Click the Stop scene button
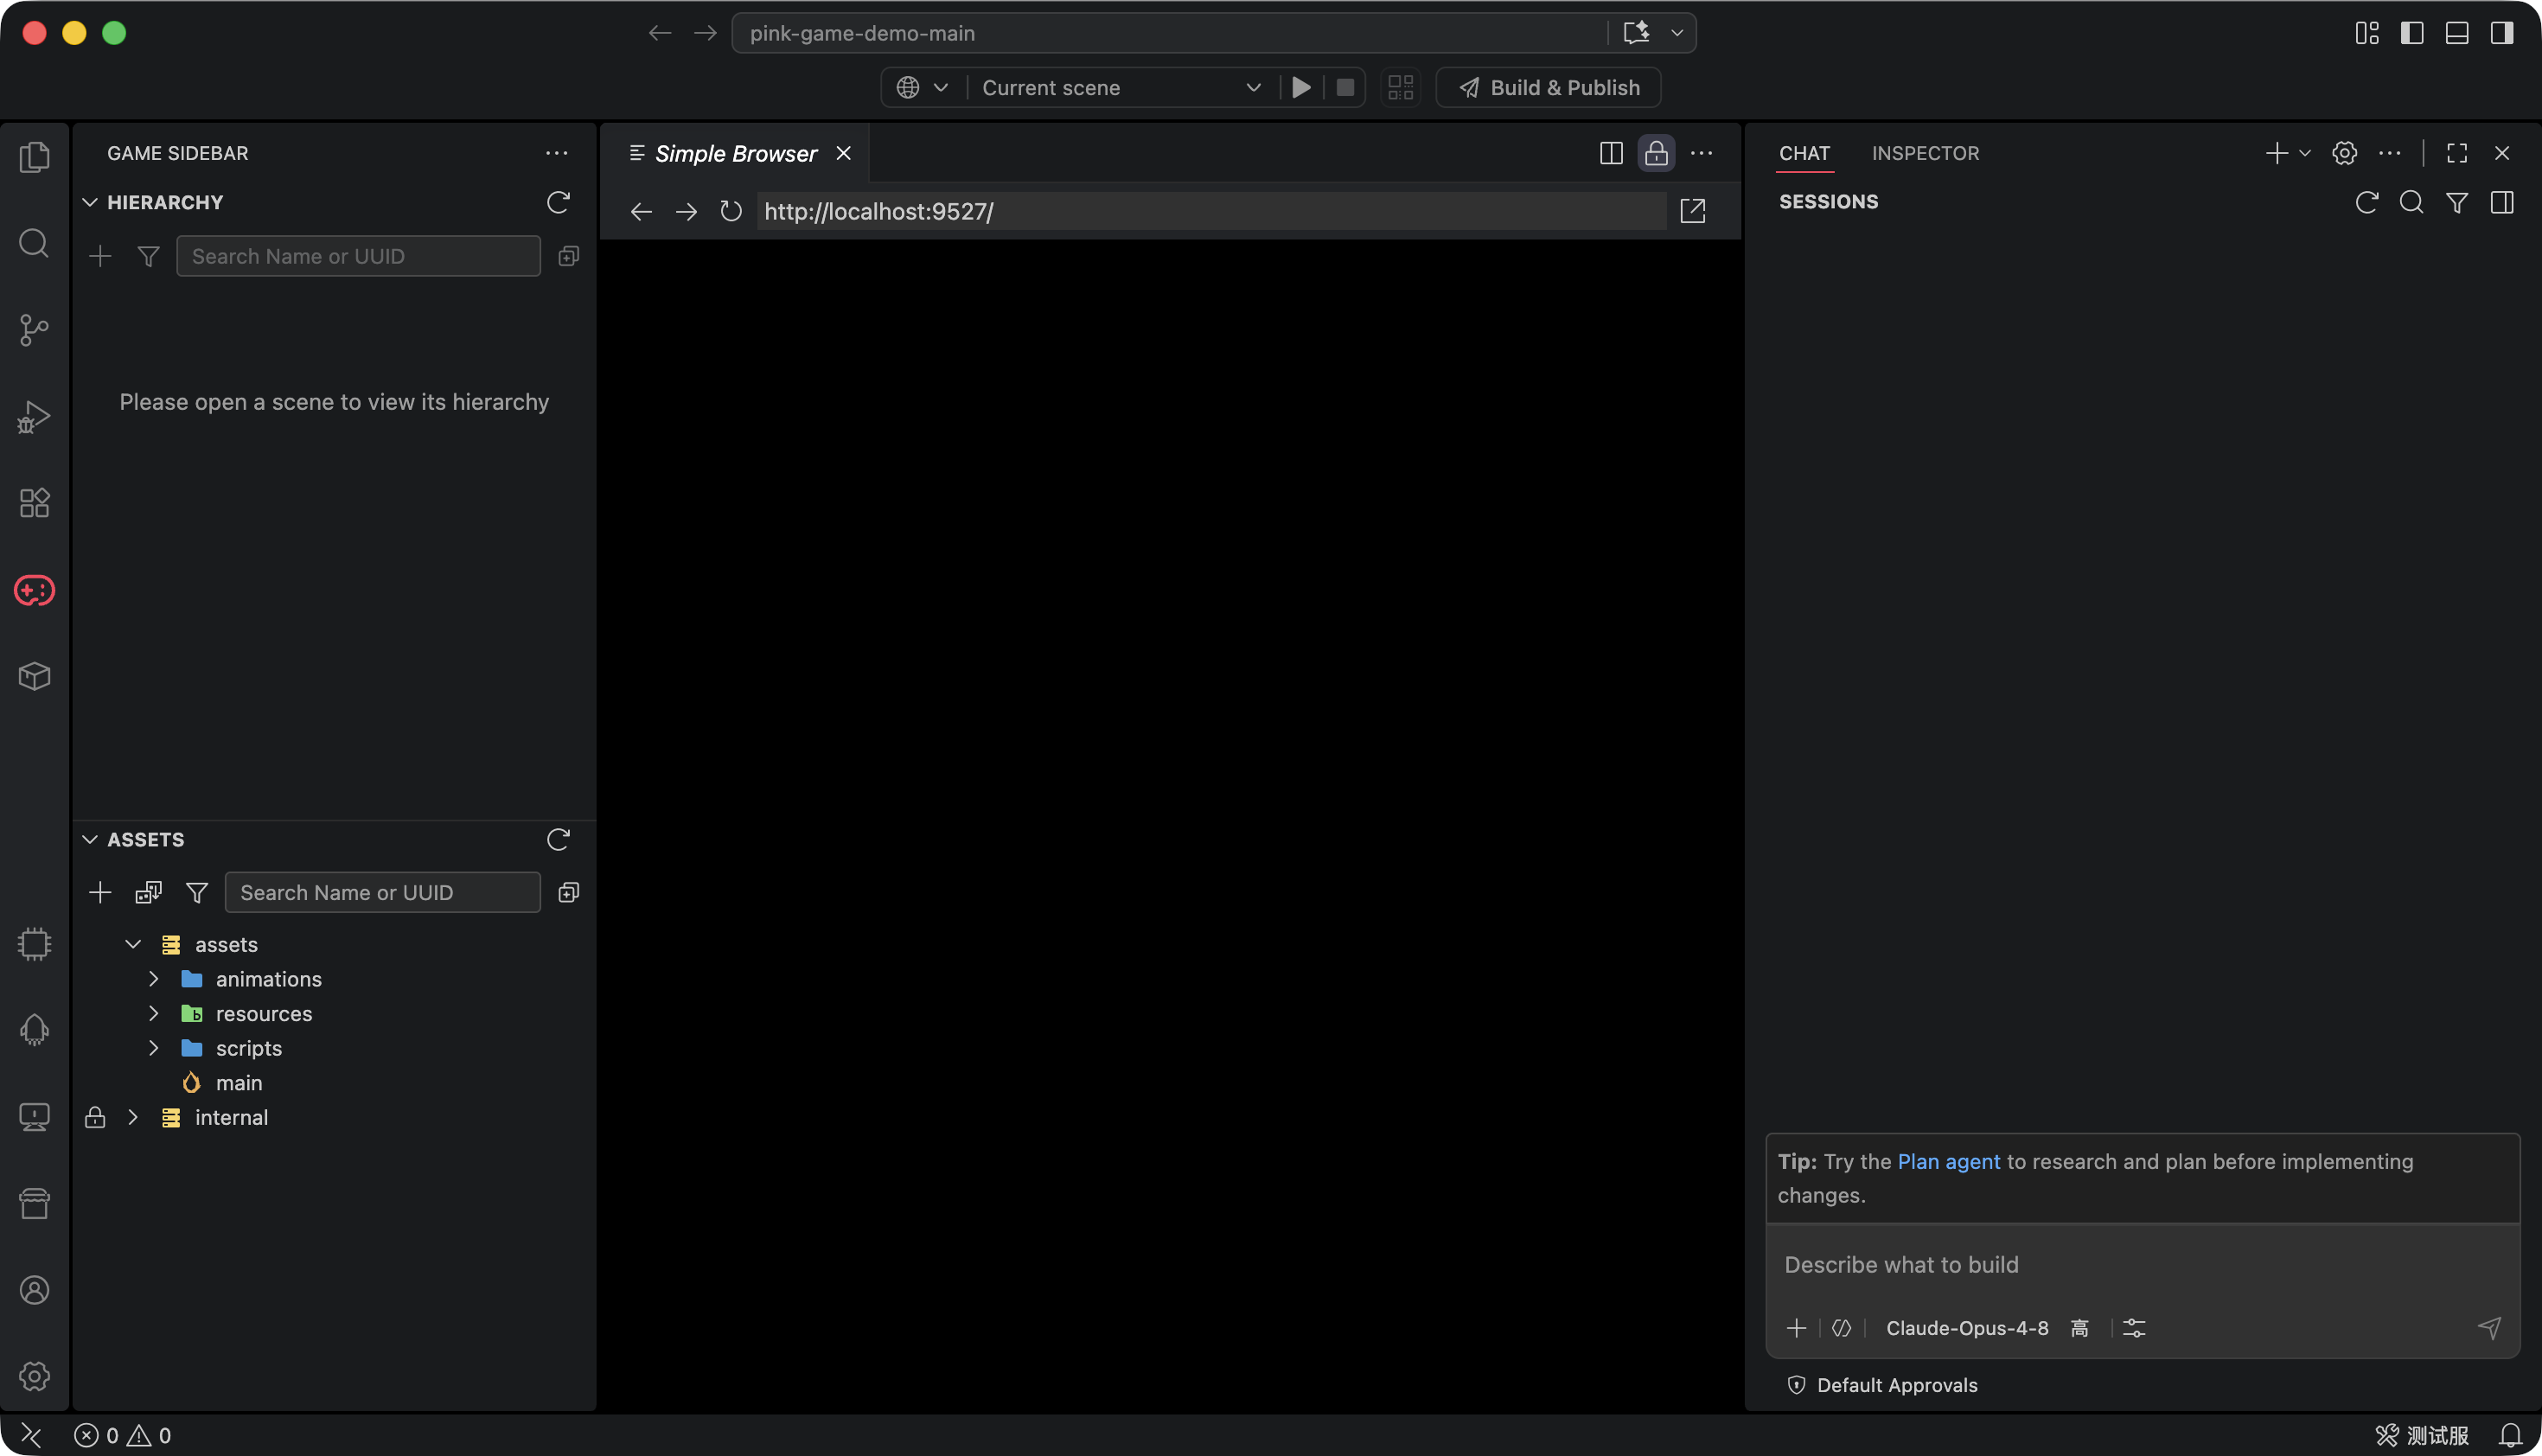 1345,87
